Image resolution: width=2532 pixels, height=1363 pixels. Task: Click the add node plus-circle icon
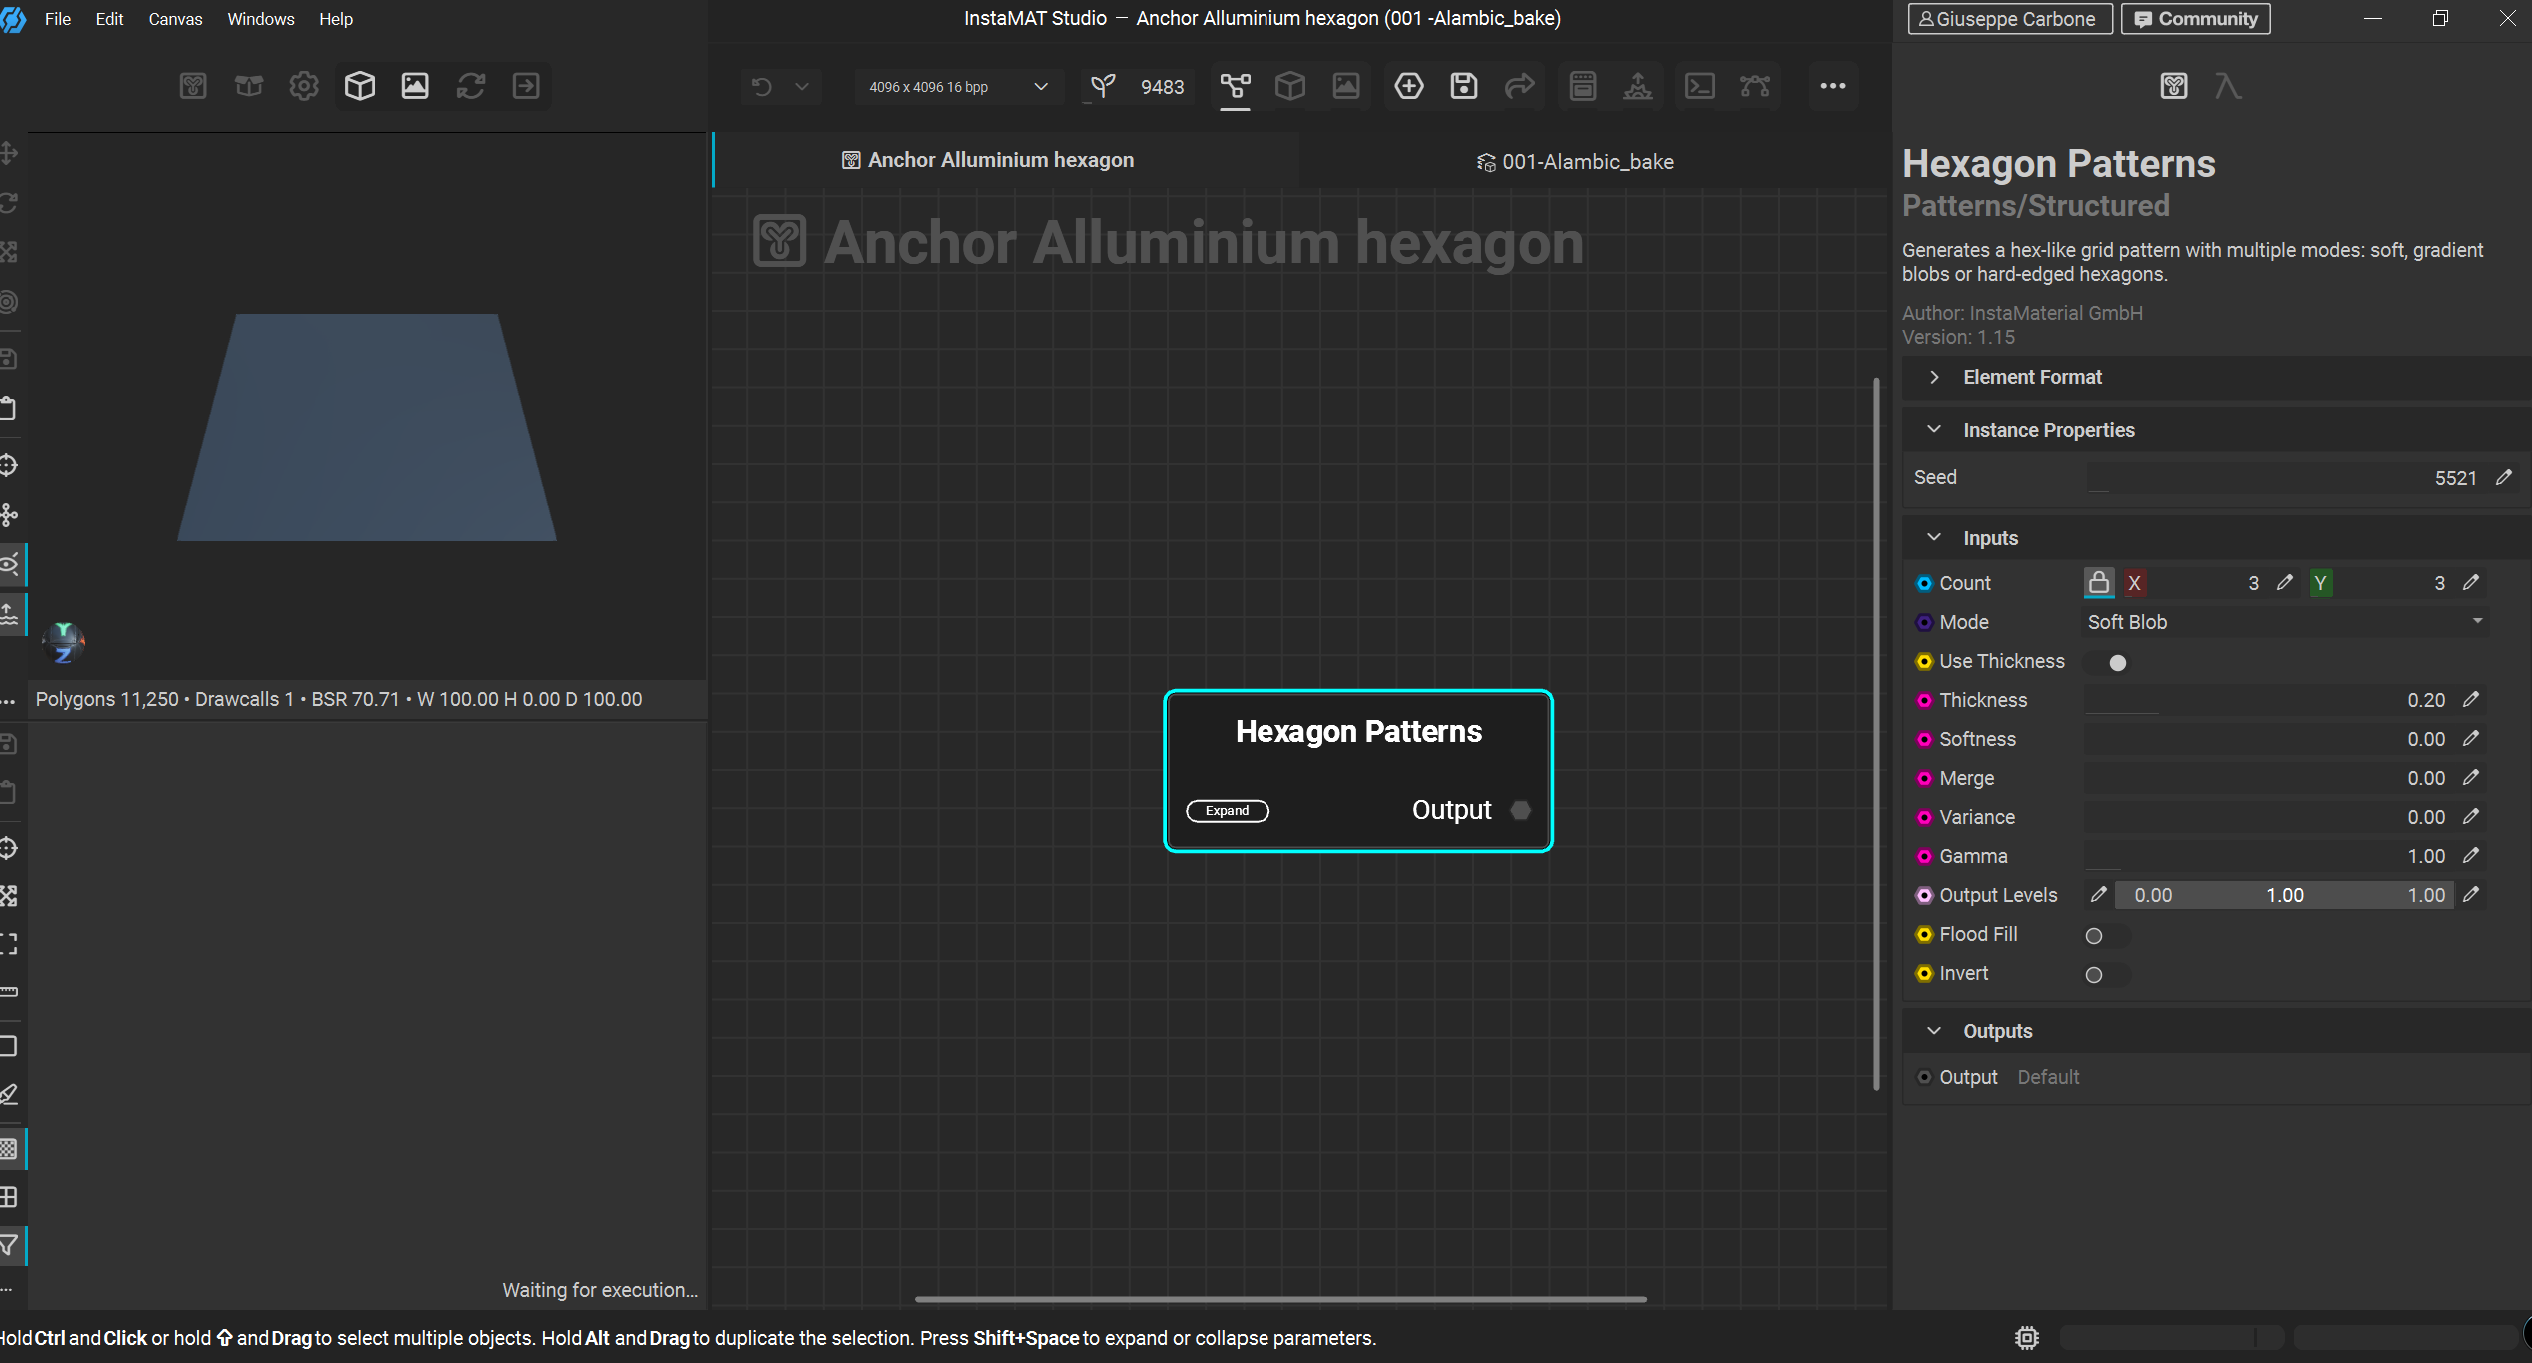[x=1409, y=86]
